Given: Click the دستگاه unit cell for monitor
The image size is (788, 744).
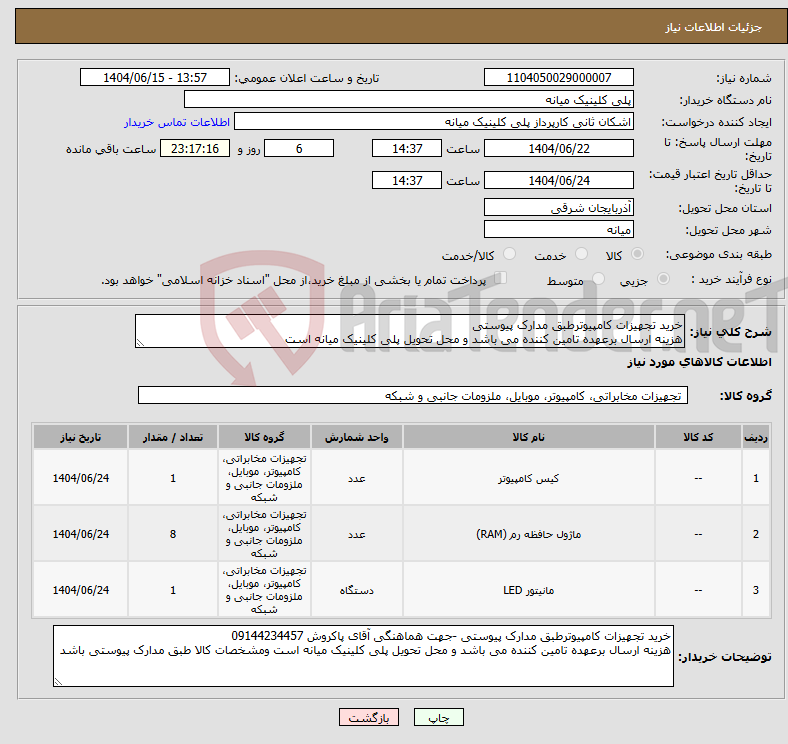Looking at the screenshot, I should (356, 590).
